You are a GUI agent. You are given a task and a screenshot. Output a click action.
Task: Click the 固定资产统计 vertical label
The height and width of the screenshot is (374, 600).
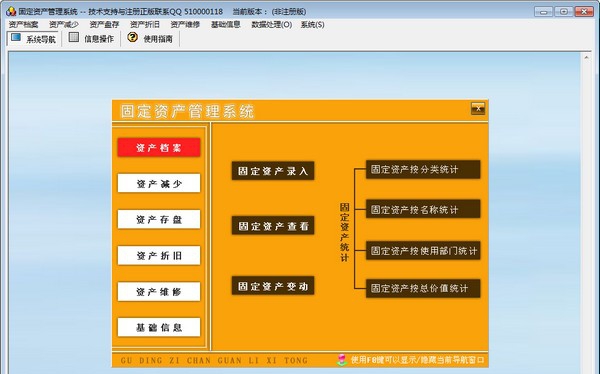[344, 232]
